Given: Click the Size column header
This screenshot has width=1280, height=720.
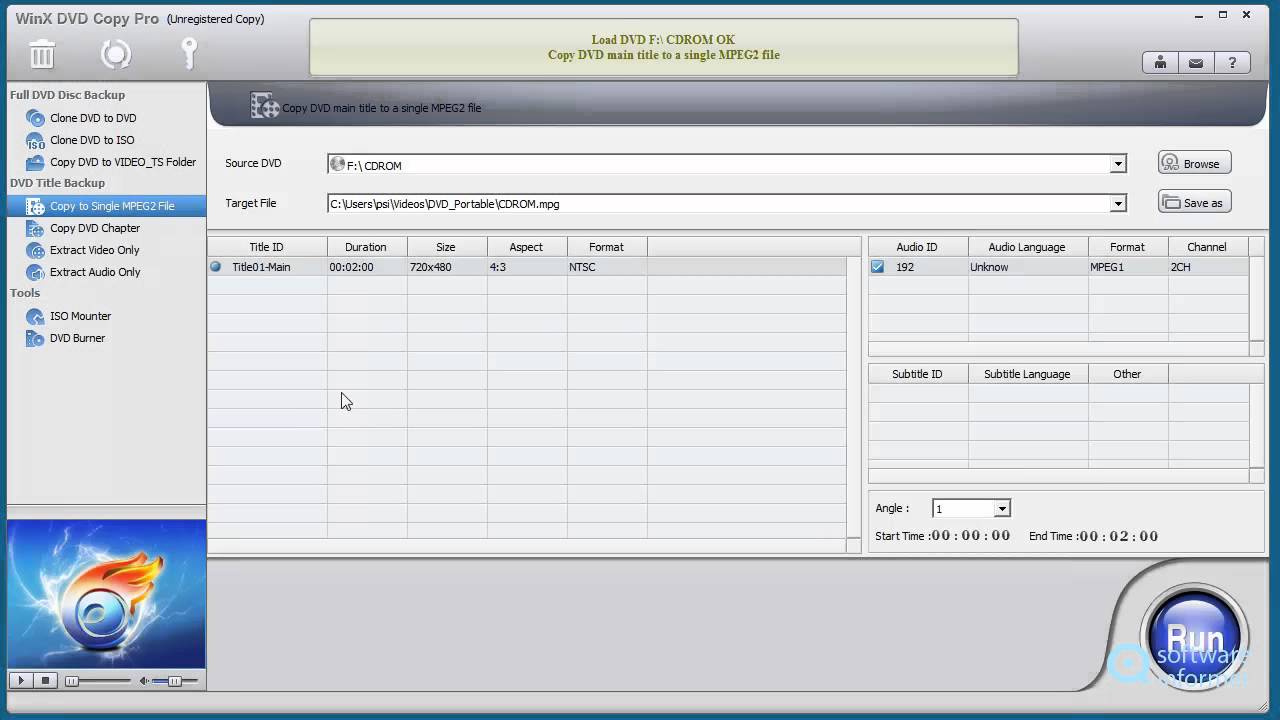Looking at the screenshot, I should click(x=446, y=247).
